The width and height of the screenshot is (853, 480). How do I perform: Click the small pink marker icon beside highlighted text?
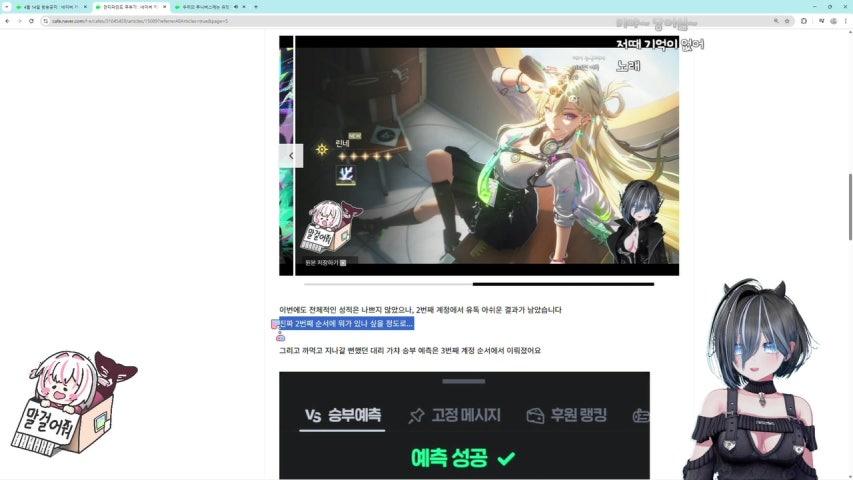(x=275, y=324)
